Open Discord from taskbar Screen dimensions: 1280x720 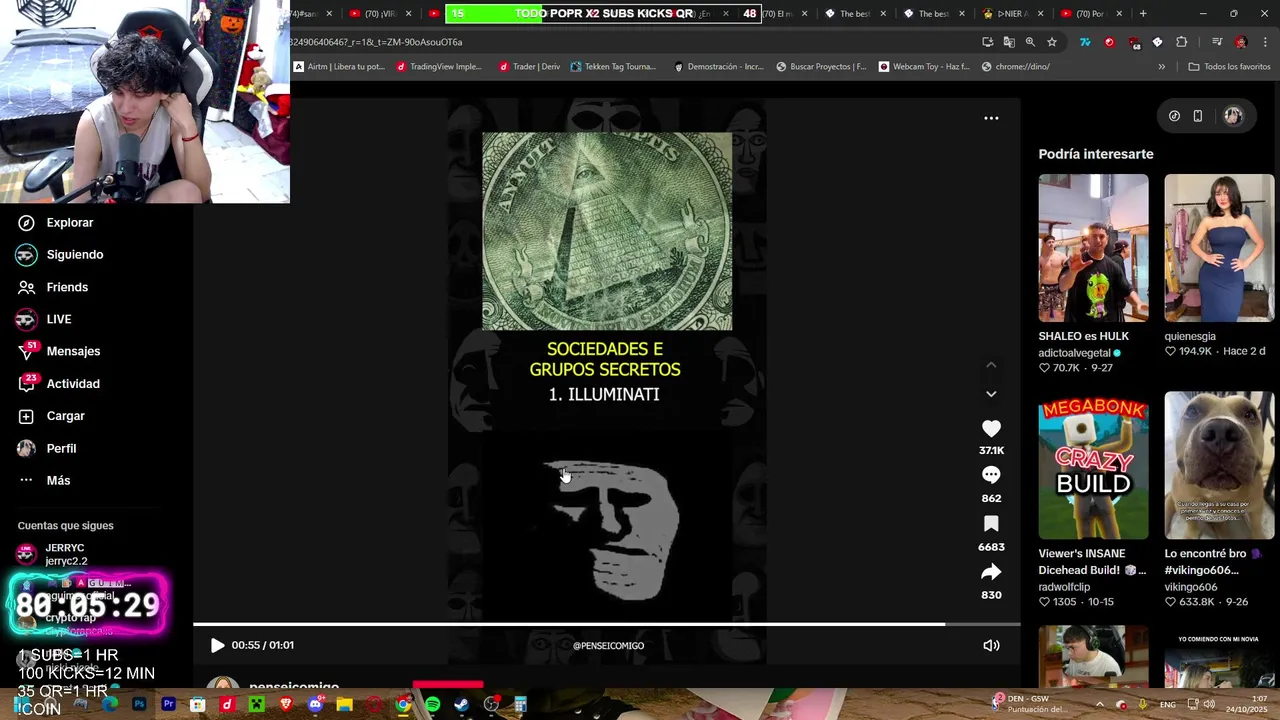(315, 705)
